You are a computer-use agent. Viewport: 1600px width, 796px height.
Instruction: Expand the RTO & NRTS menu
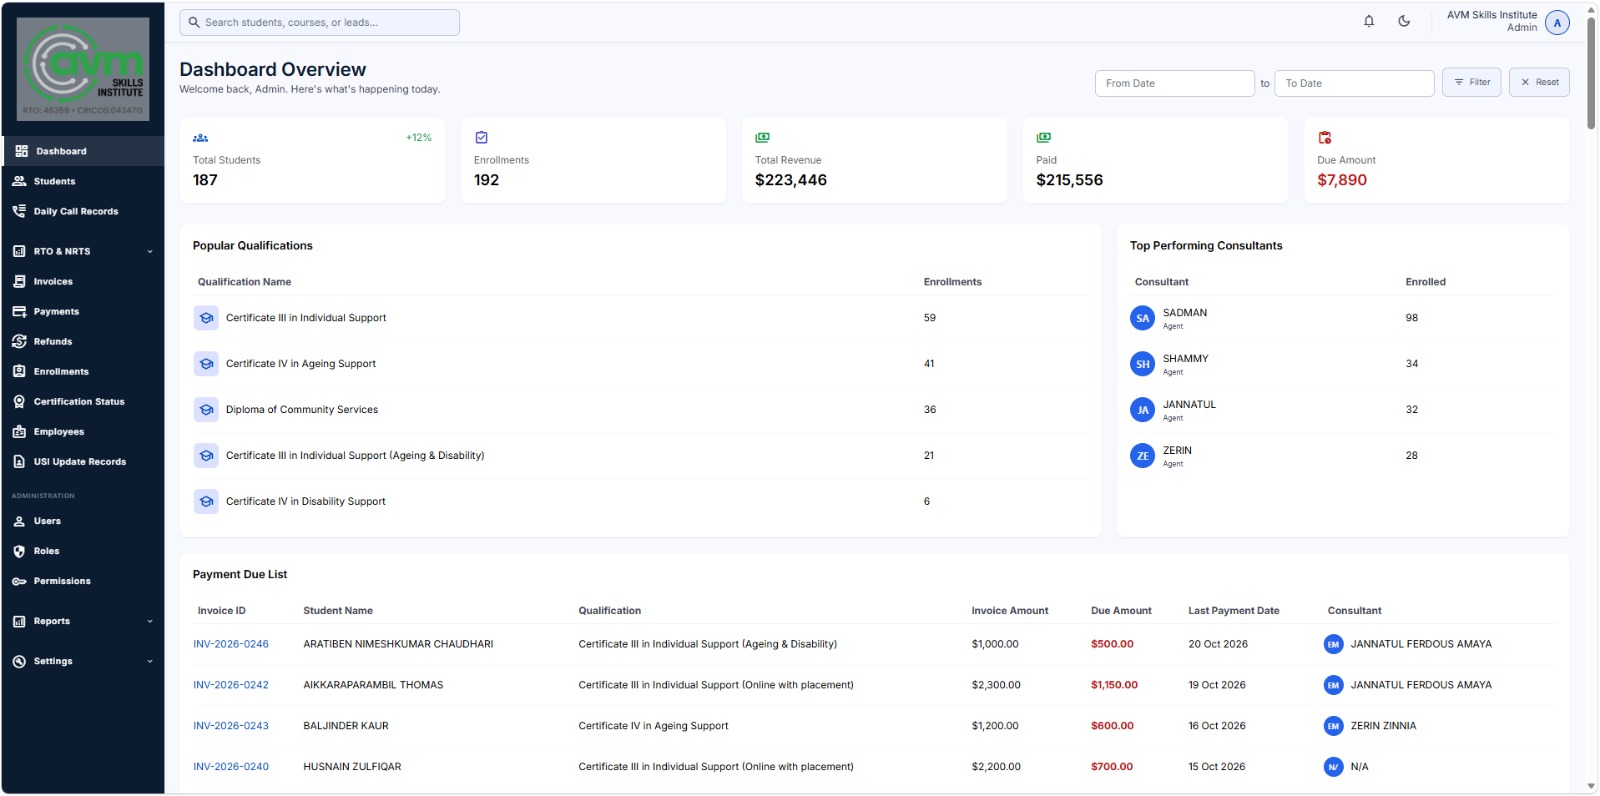84,251
